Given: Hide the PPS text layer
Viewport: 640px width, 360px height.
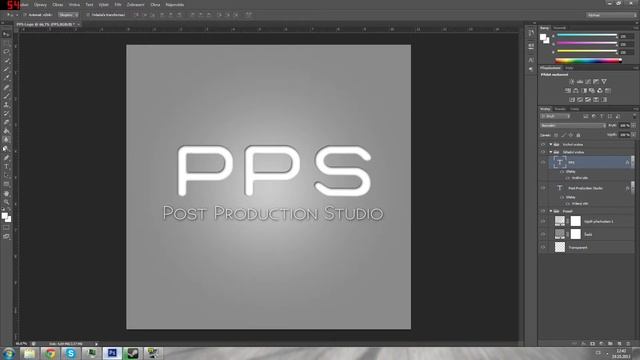Looking at the screenshot, I should [x=543, y=162].
